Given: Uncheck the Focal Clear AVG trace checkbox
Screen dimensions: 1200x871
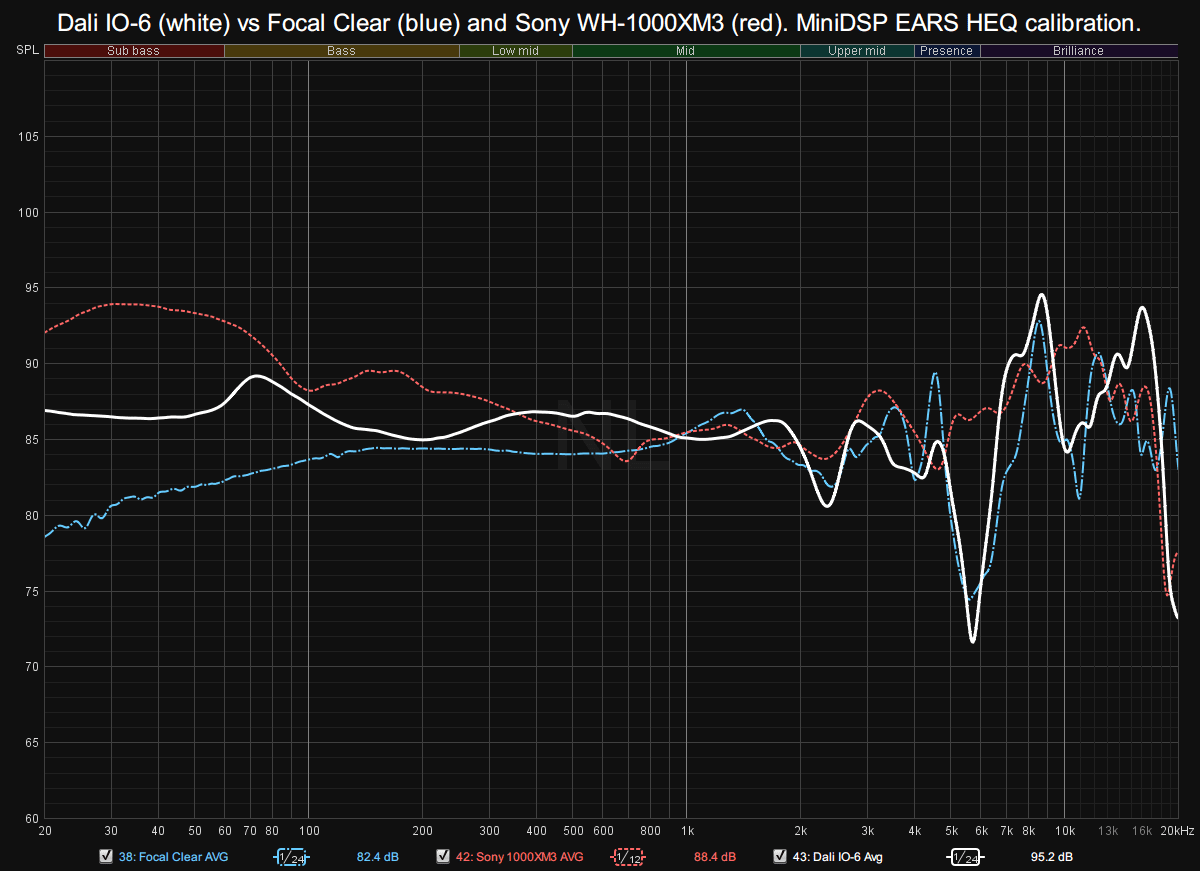Looking at the screenshot, I should (x=106, y=857).
